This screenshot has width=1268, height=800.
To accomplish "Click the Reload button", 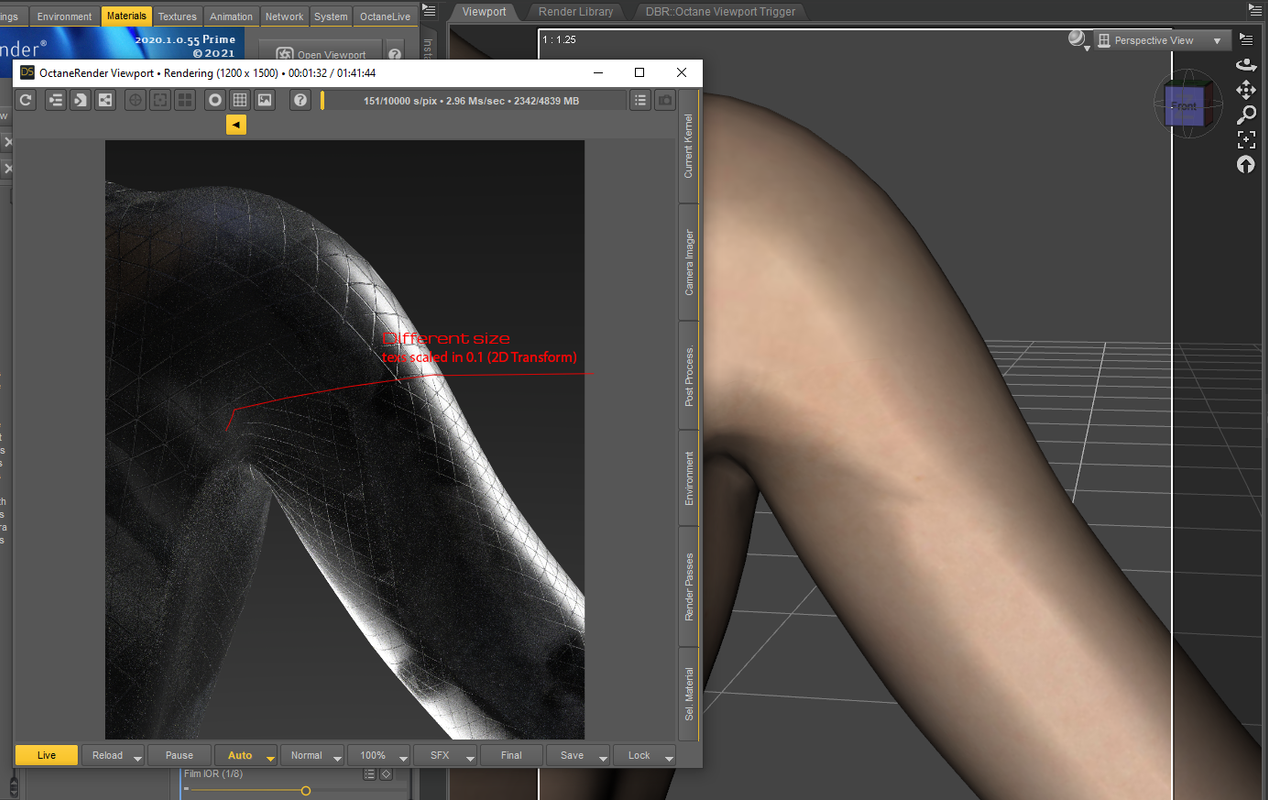I will coord(107,755).
